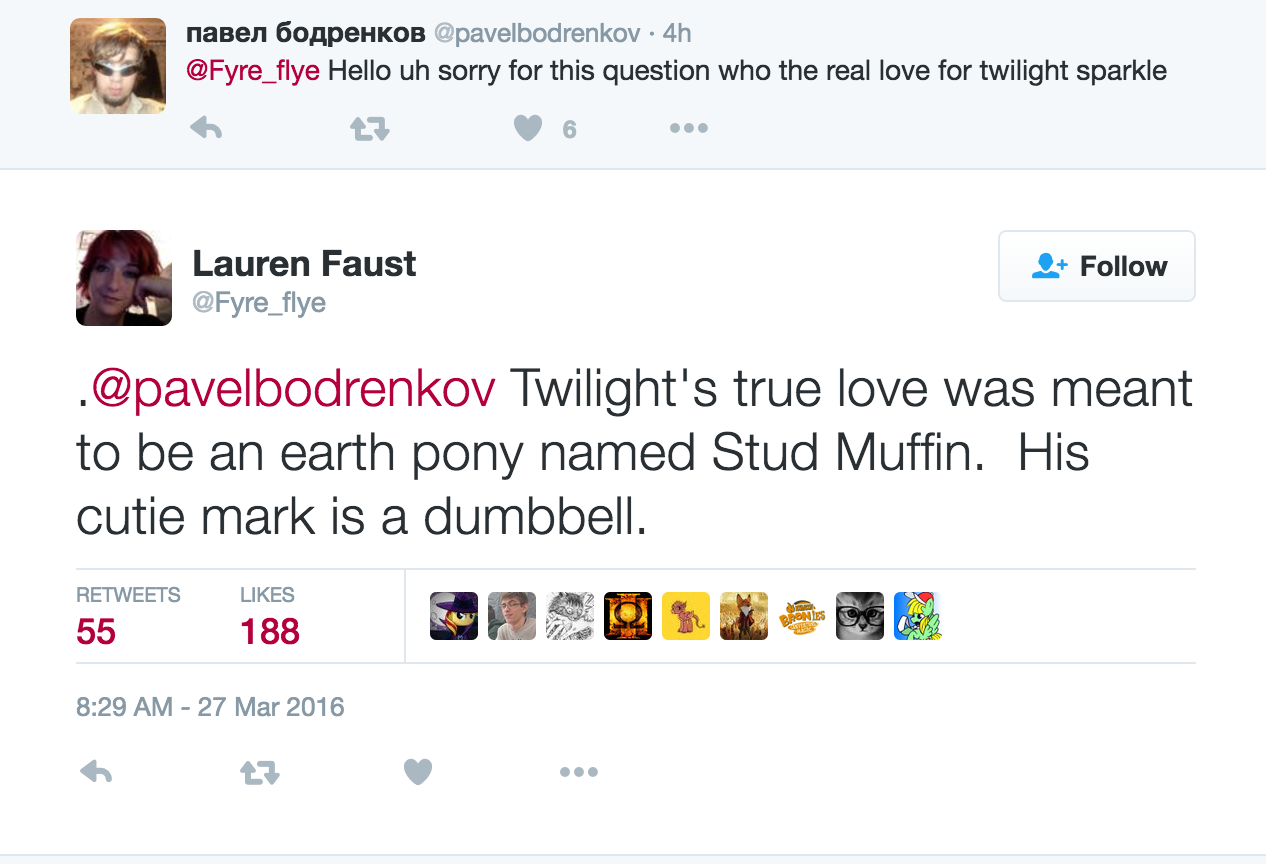This screenshot has height=864, width=1266.
Task: View the 55 retweets list
Action: tap(96, 630)
